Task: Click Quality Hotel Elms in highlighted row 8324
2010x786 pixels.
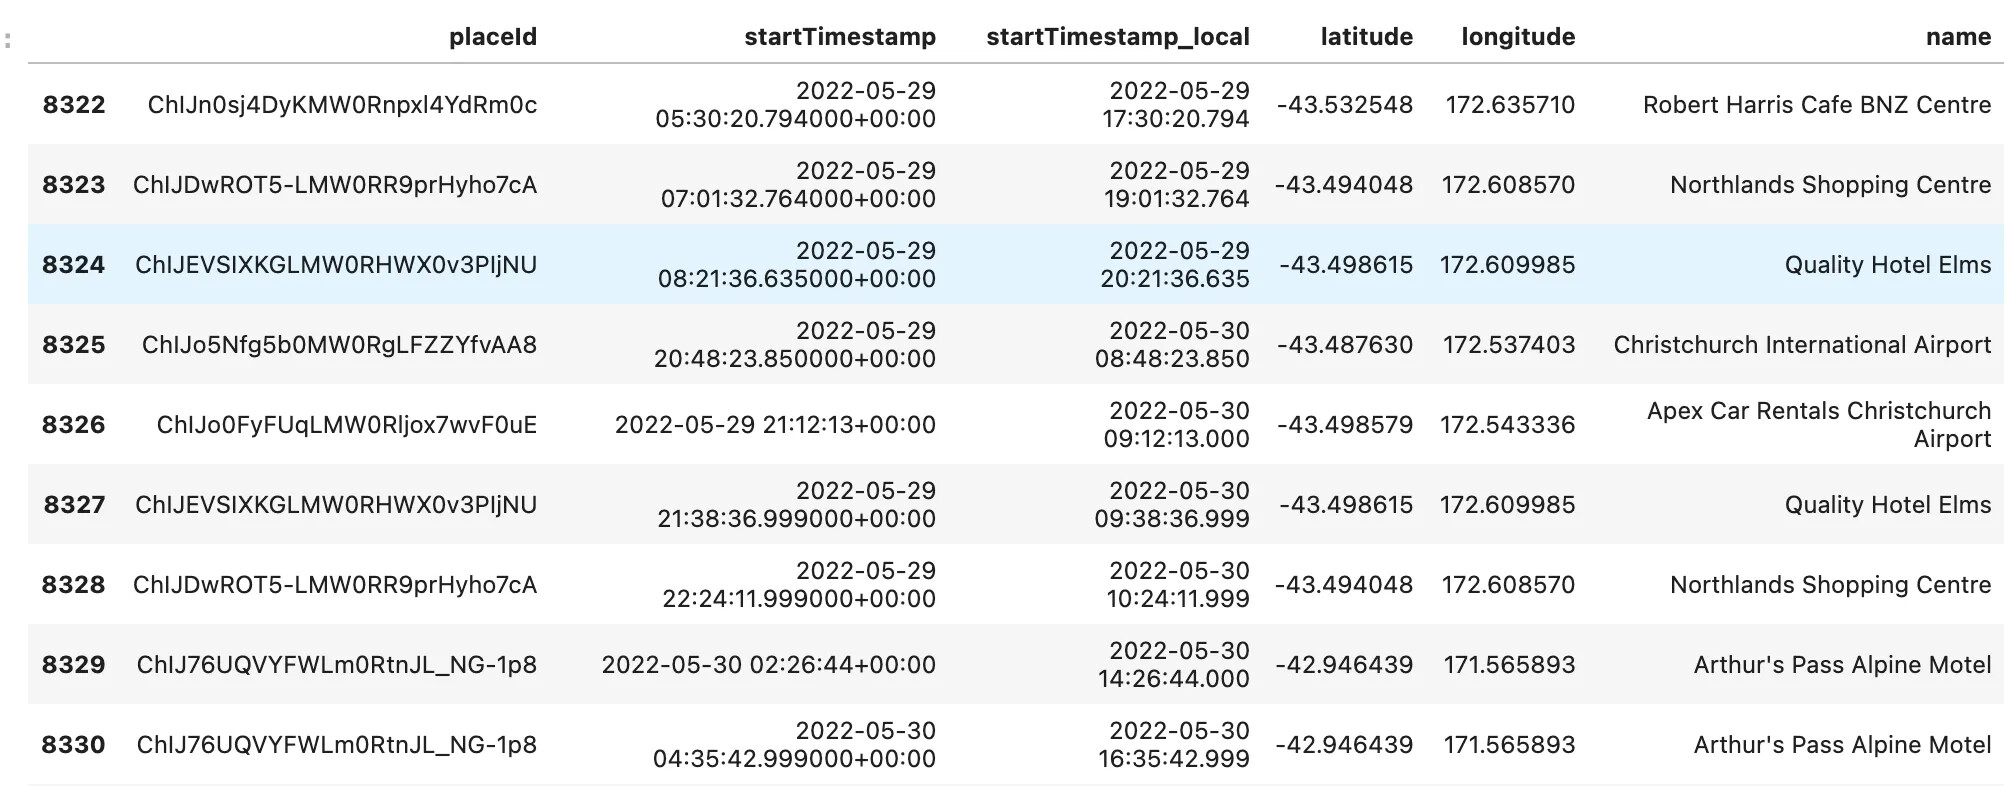Action: [x=1887, y=265]
